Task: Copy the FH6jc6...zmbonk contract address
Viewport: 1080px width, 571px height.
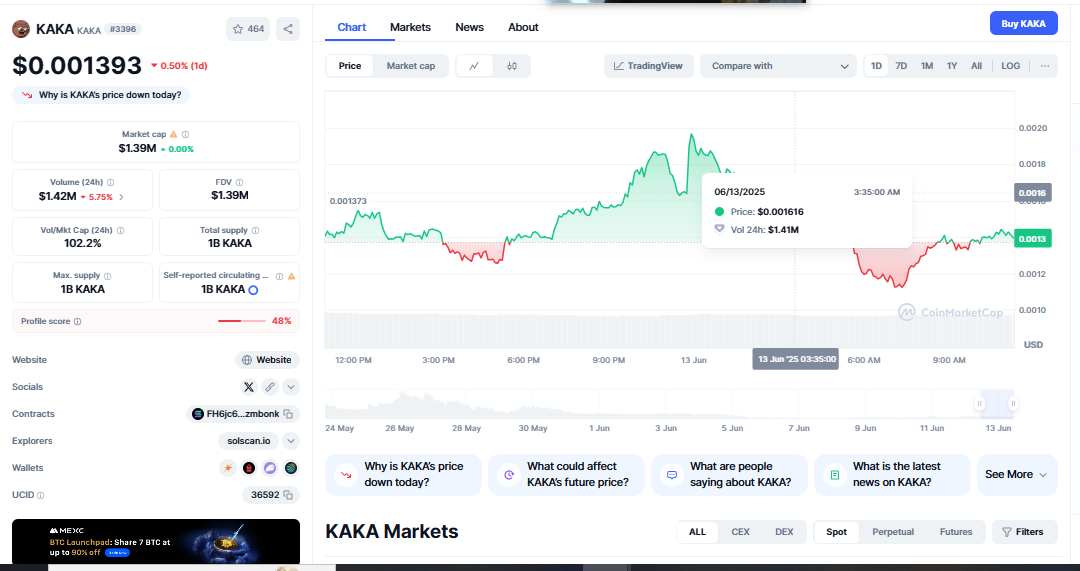Action: (x=289, y=414)
